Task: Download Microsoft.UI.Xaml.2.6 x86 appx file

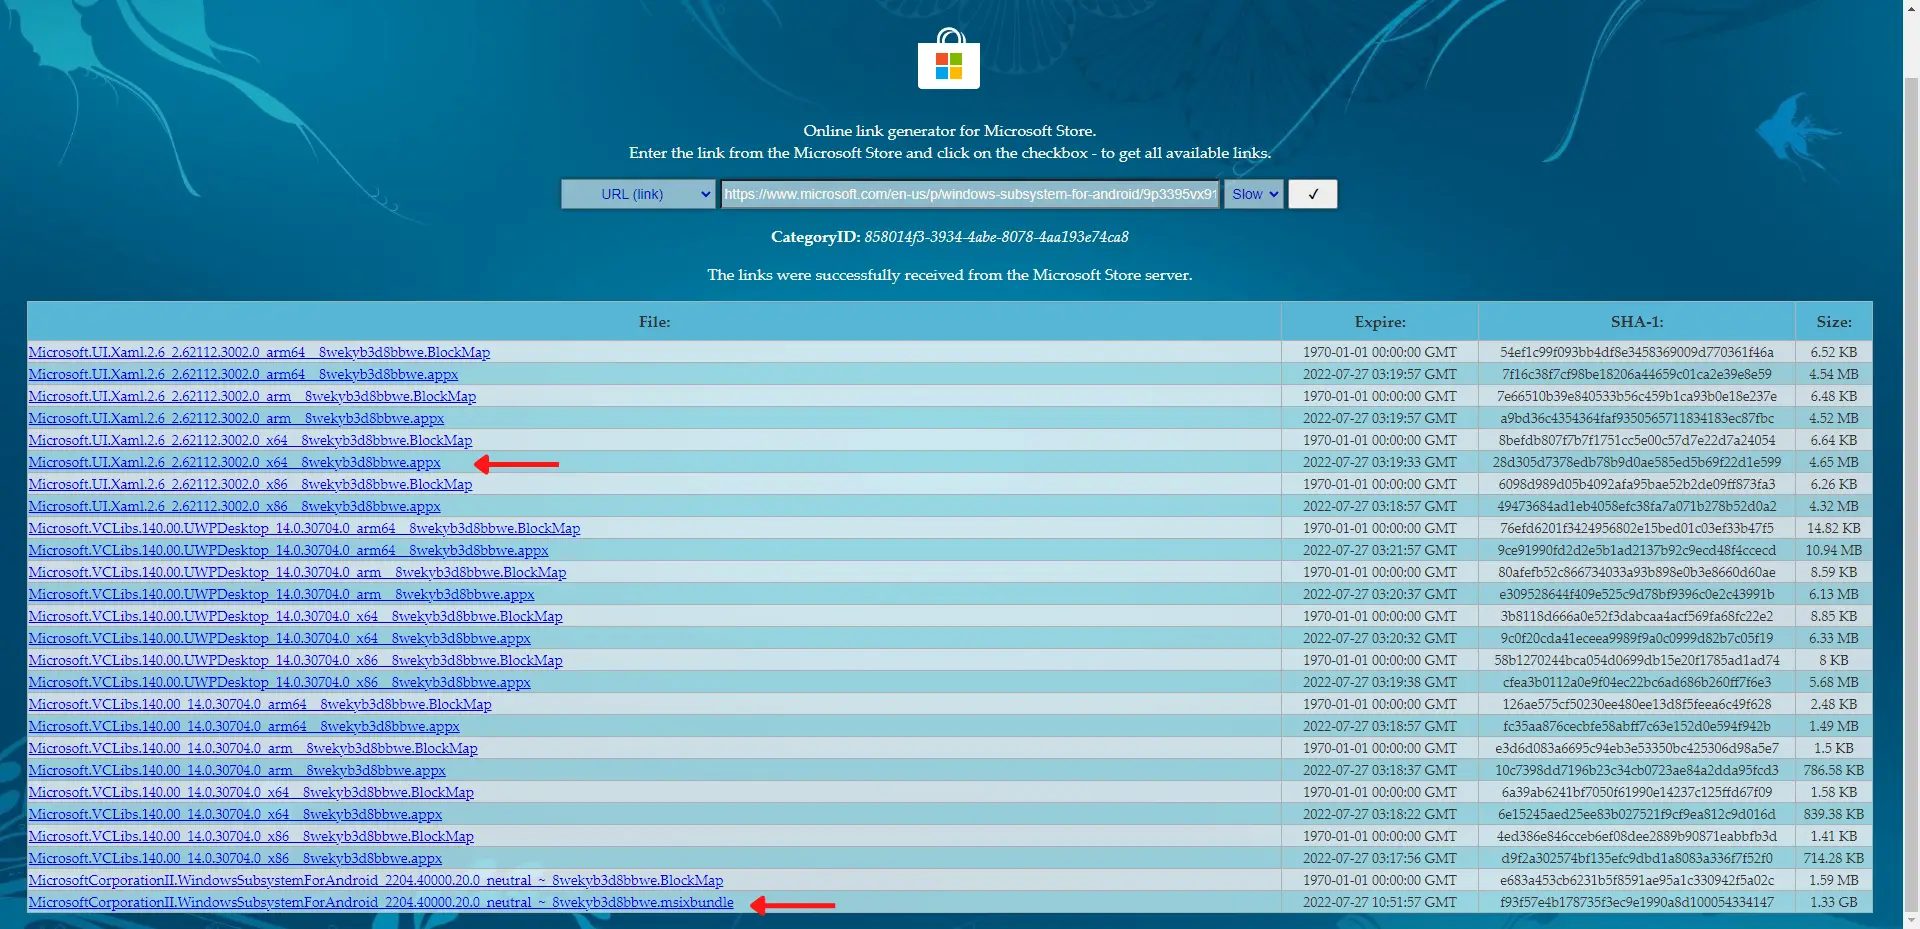Action: pyautogui.click(x=234, y=507)
